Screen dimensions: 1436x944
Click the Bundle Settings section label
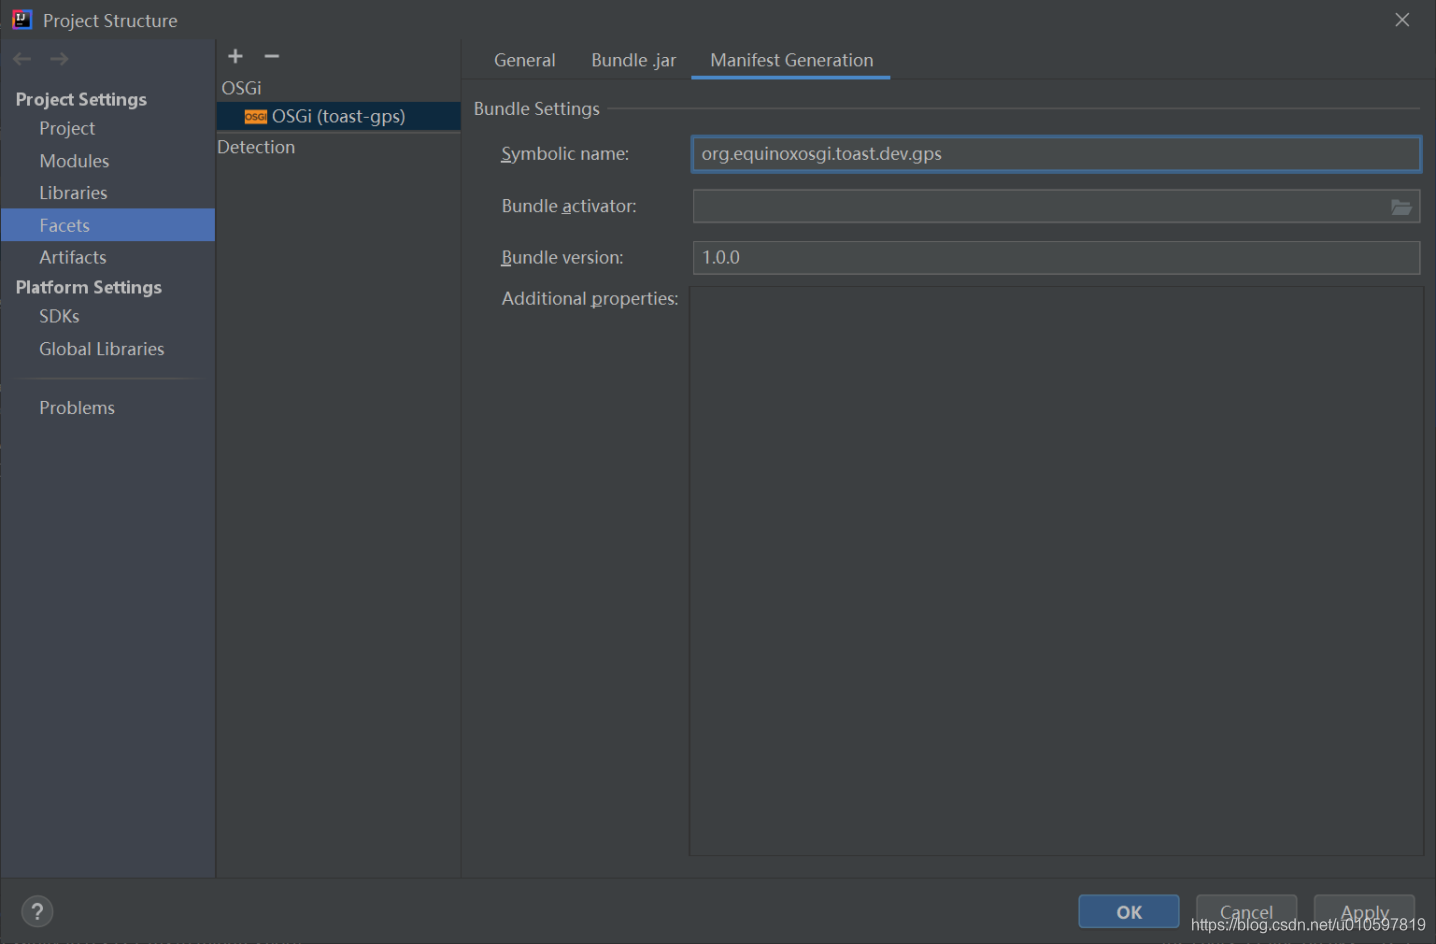pyautogui.click(x=536, y=109)
